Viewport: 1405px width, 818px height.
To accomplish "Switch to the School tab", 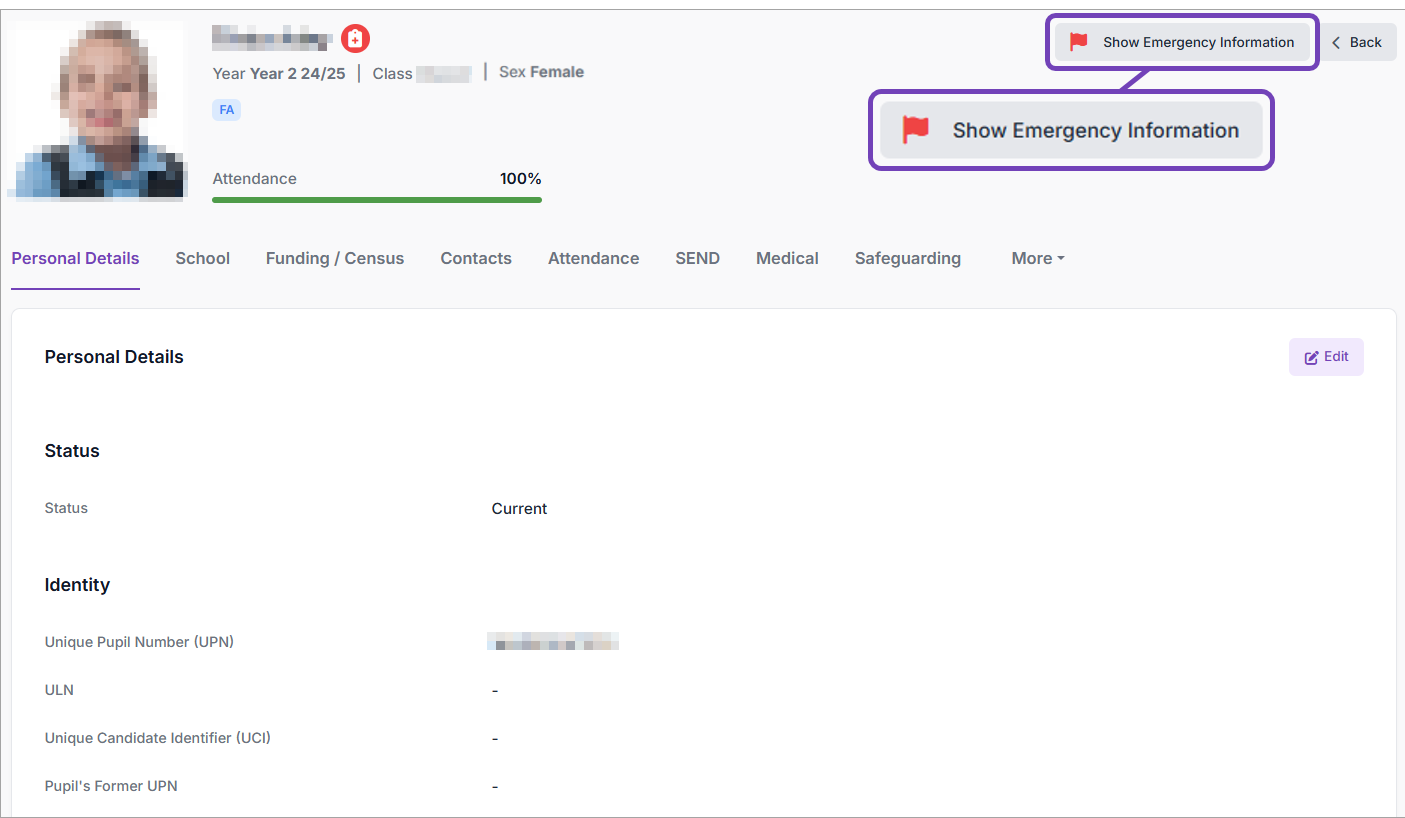I will pos(202,258).
